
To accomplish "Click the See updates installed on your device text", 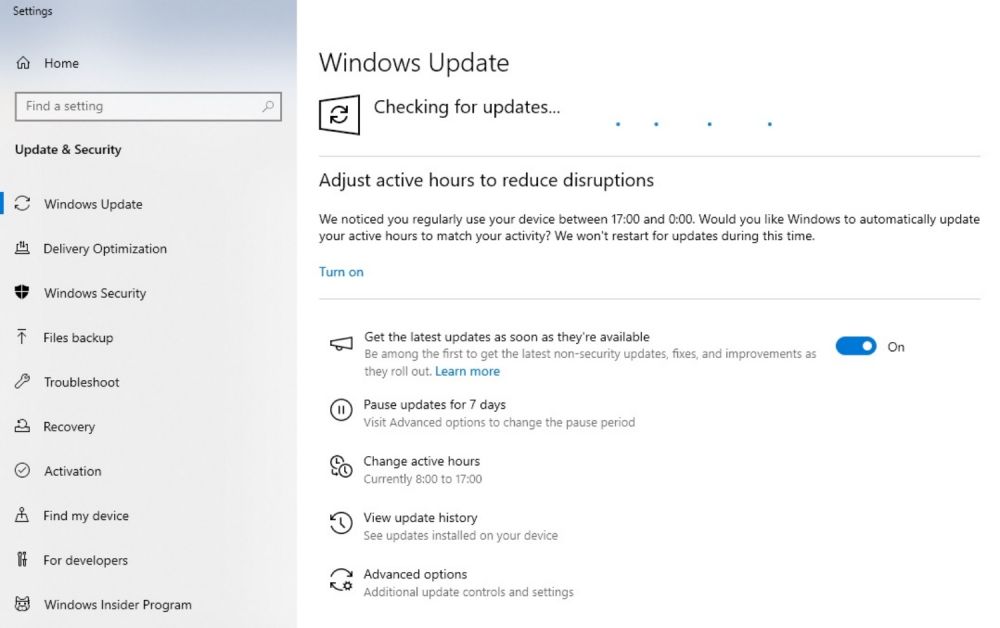I will [460, 536].
